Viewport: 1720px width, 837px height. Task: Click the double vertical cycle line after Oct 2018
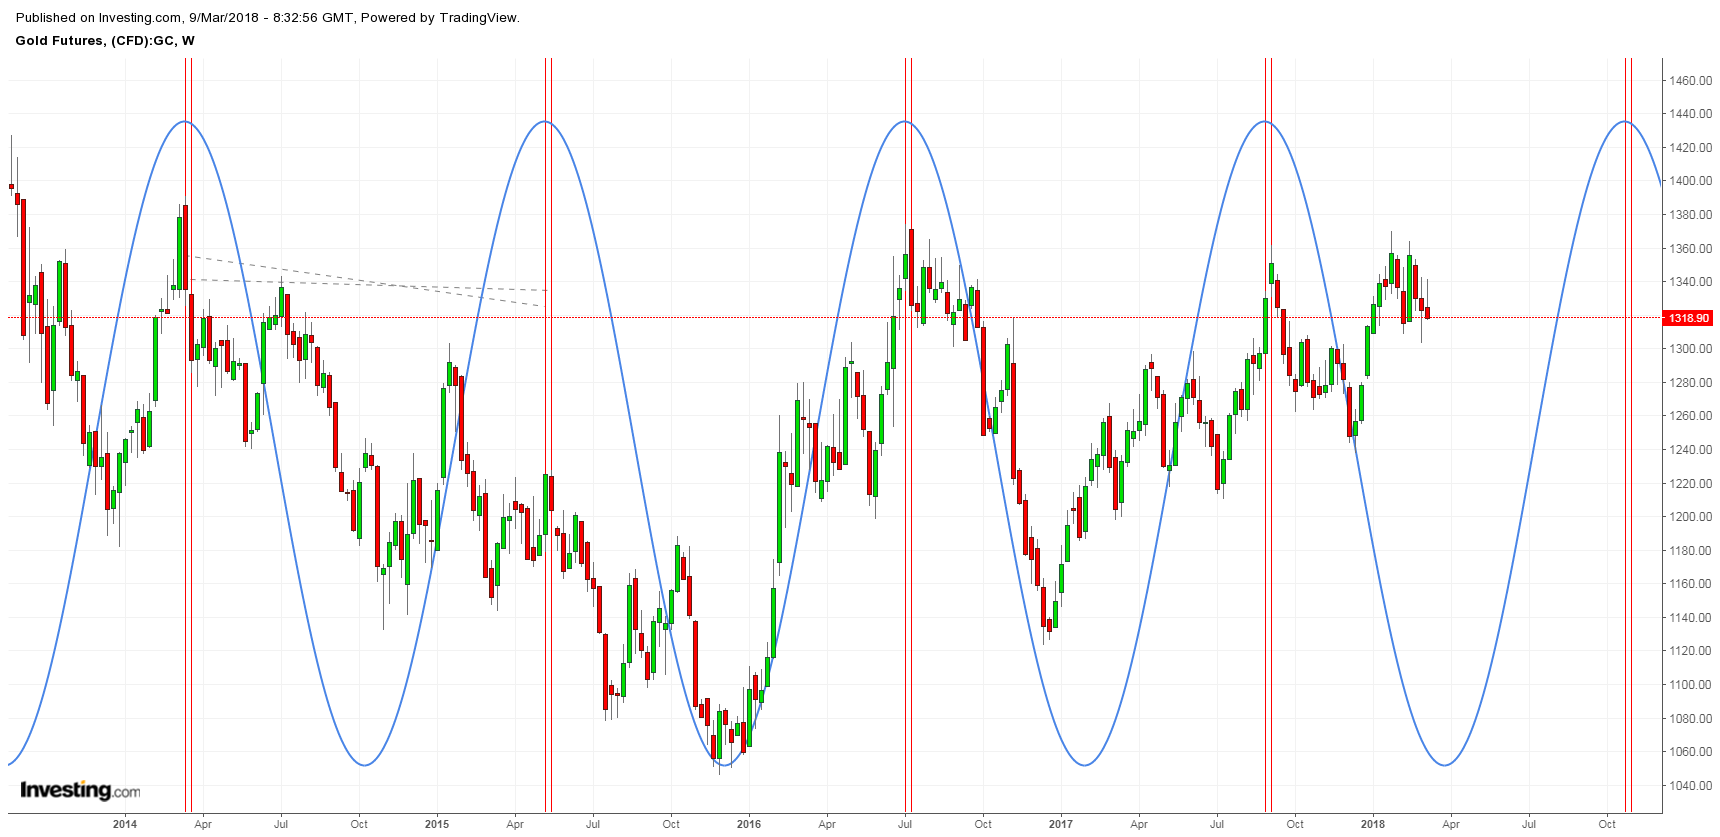pos(1628,435)
